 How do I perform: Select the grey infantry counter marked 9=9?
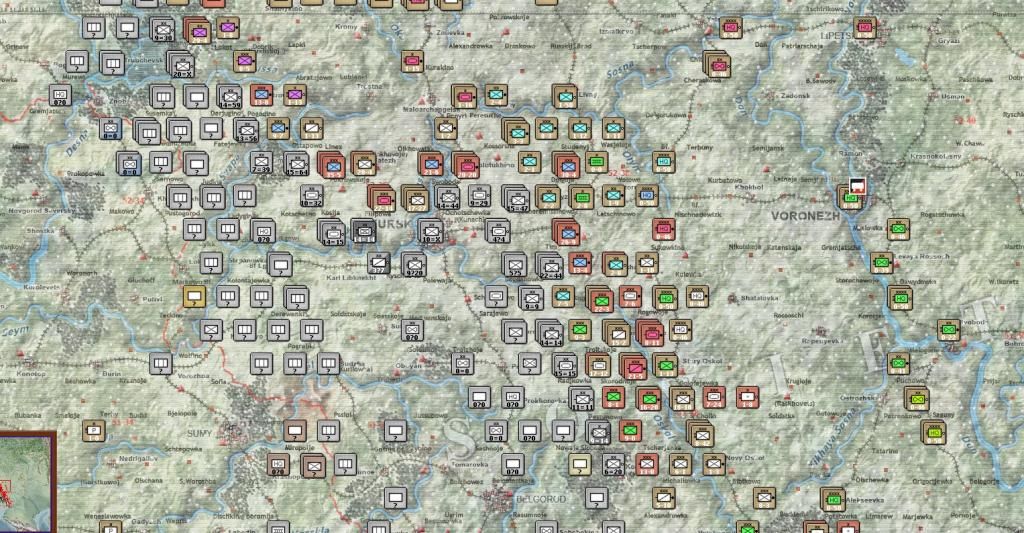tap(531, 298)
